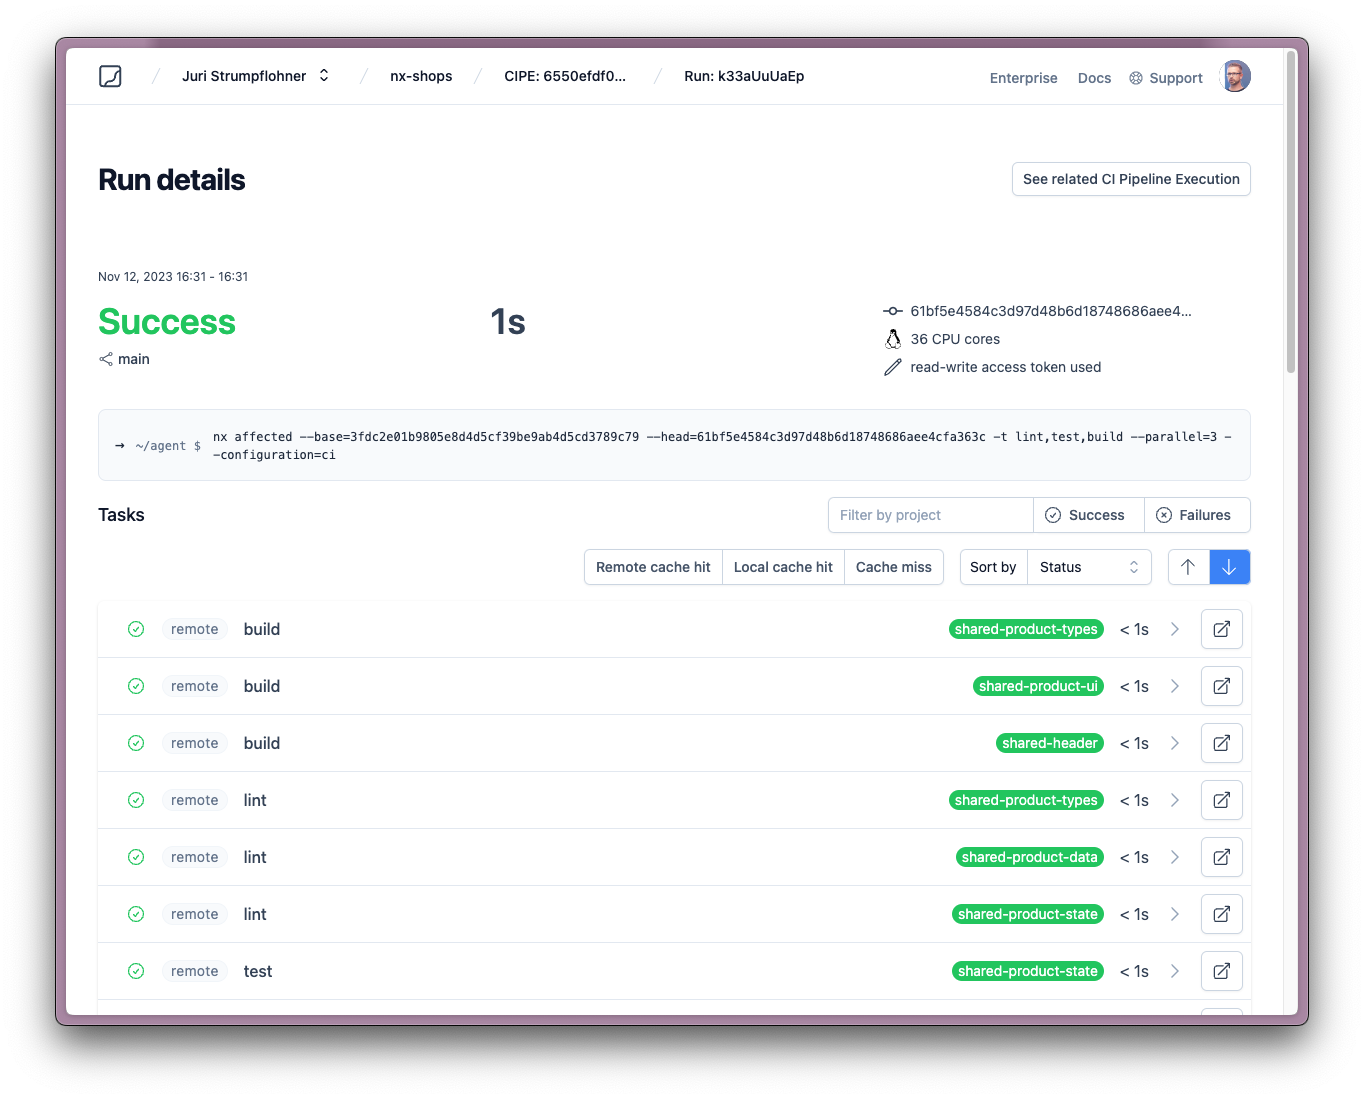The image size is (1364, 1099).
Task: Expand the lint task row for shared-product-data
Action: tap(1175, 857)
